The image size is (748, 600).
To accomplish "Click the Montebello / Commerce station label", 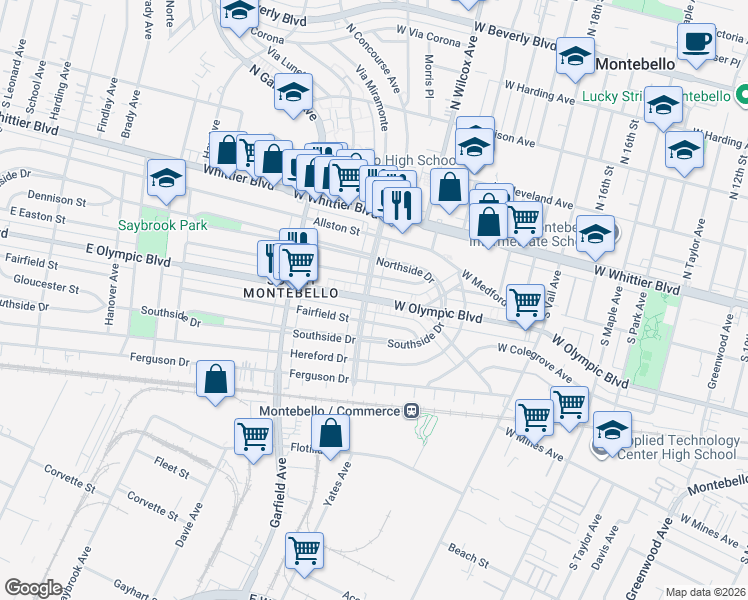I will click(x=330, y=411).
